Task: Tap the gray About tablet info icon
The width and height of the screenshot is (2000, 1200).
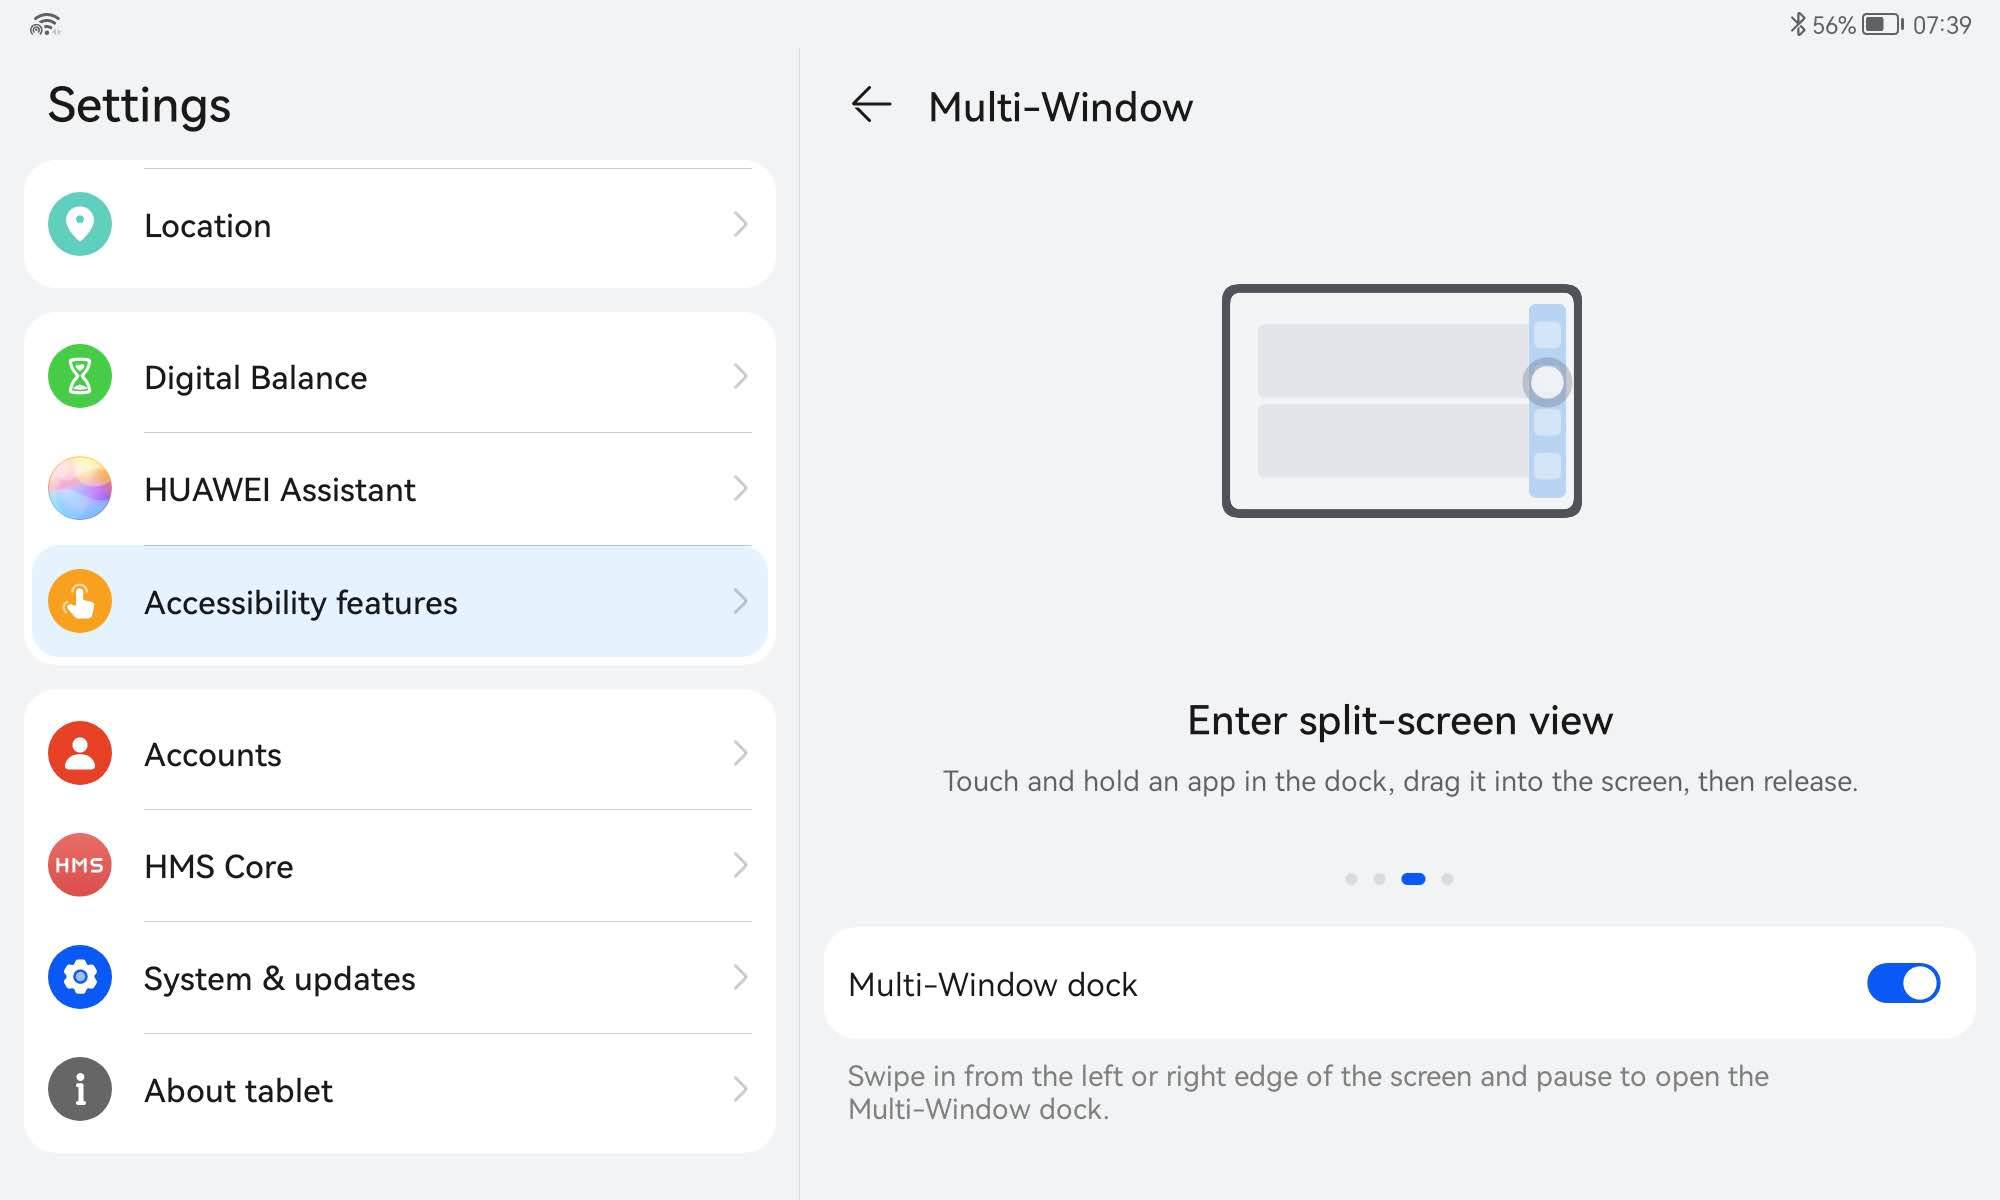Action: click(x=80, y=1089)
